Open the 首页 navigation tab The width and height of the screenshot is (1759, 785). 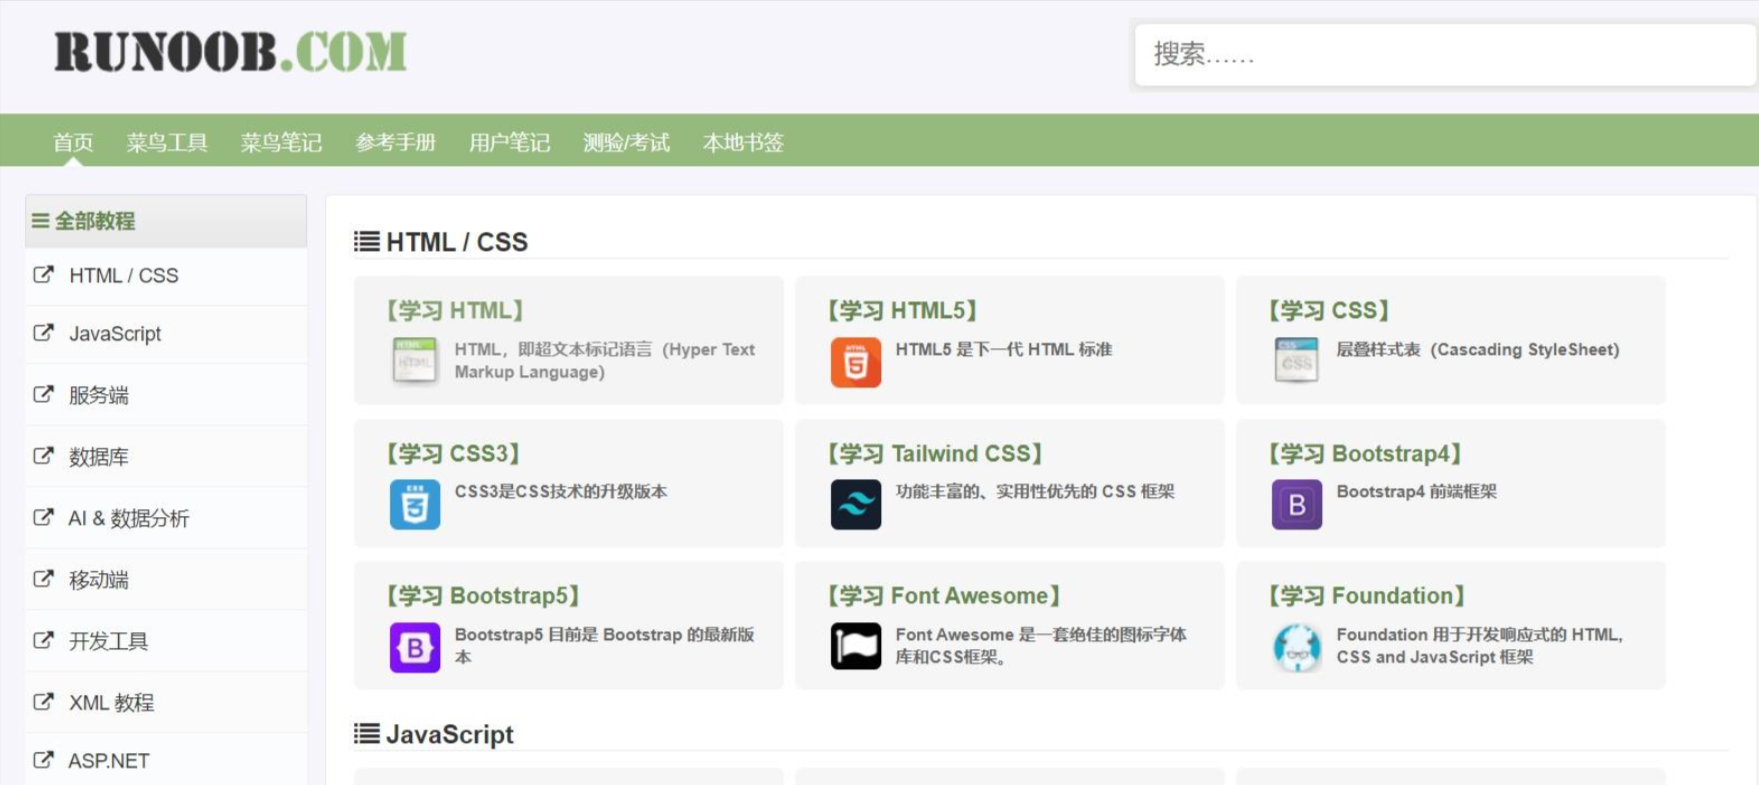73,142
